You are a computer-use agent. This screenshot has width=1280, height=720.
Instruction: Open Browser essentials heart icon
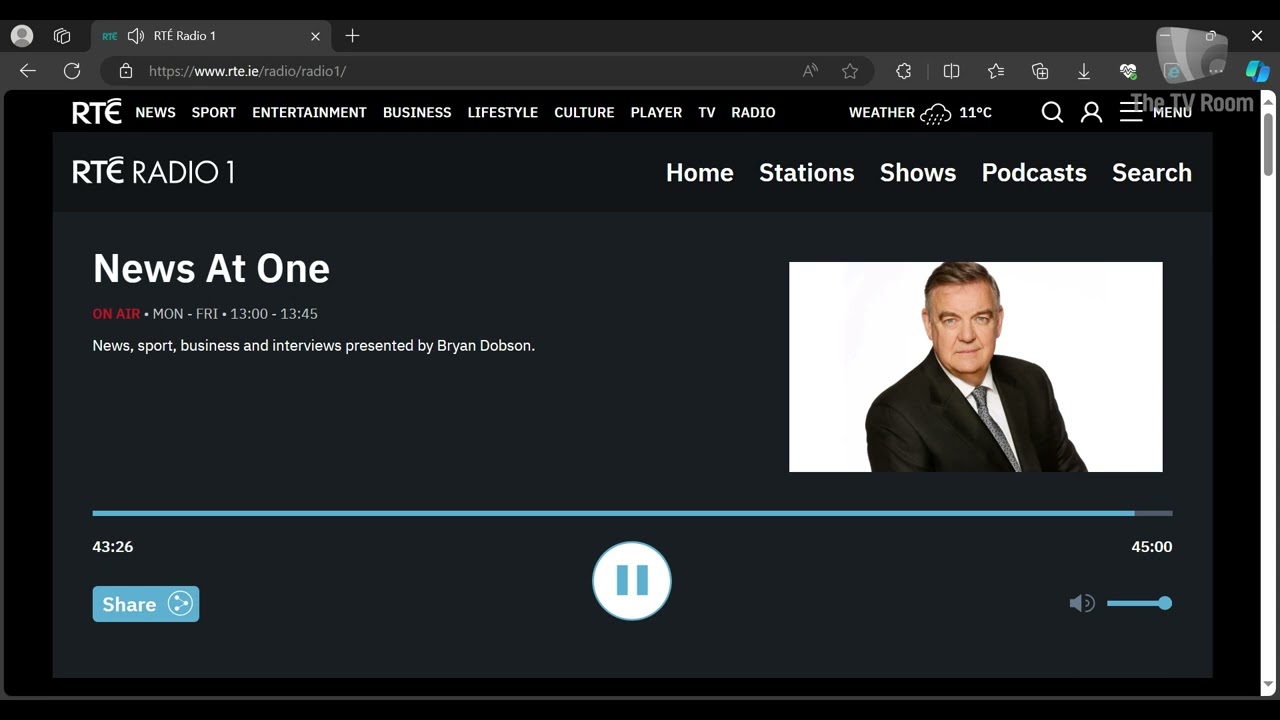coord(1128,71)
